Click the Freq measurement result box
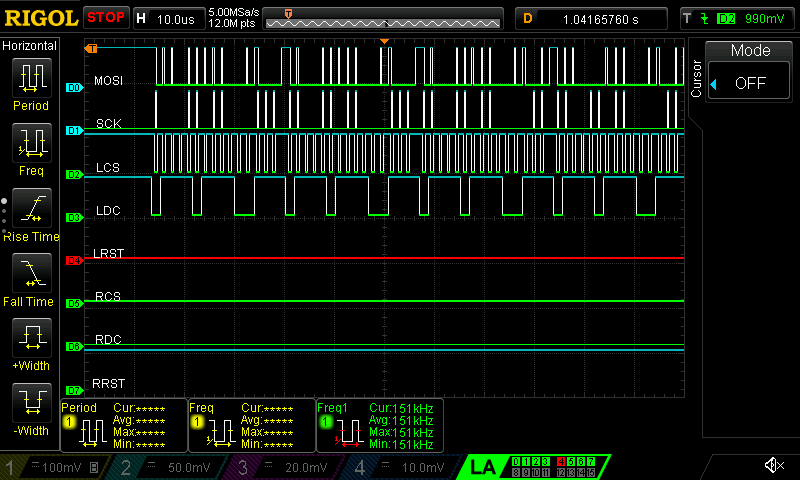This screenshot has width=800, height=480. click(x=252, y=425)
